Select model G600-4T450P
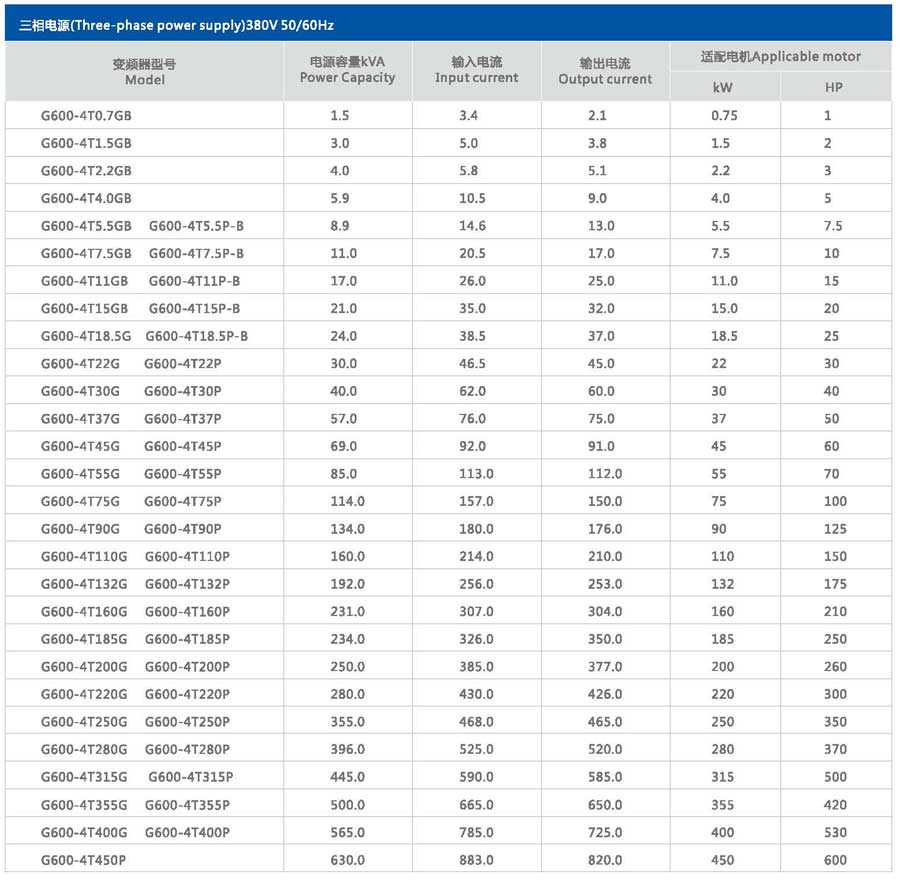 [x=83, y=860]
